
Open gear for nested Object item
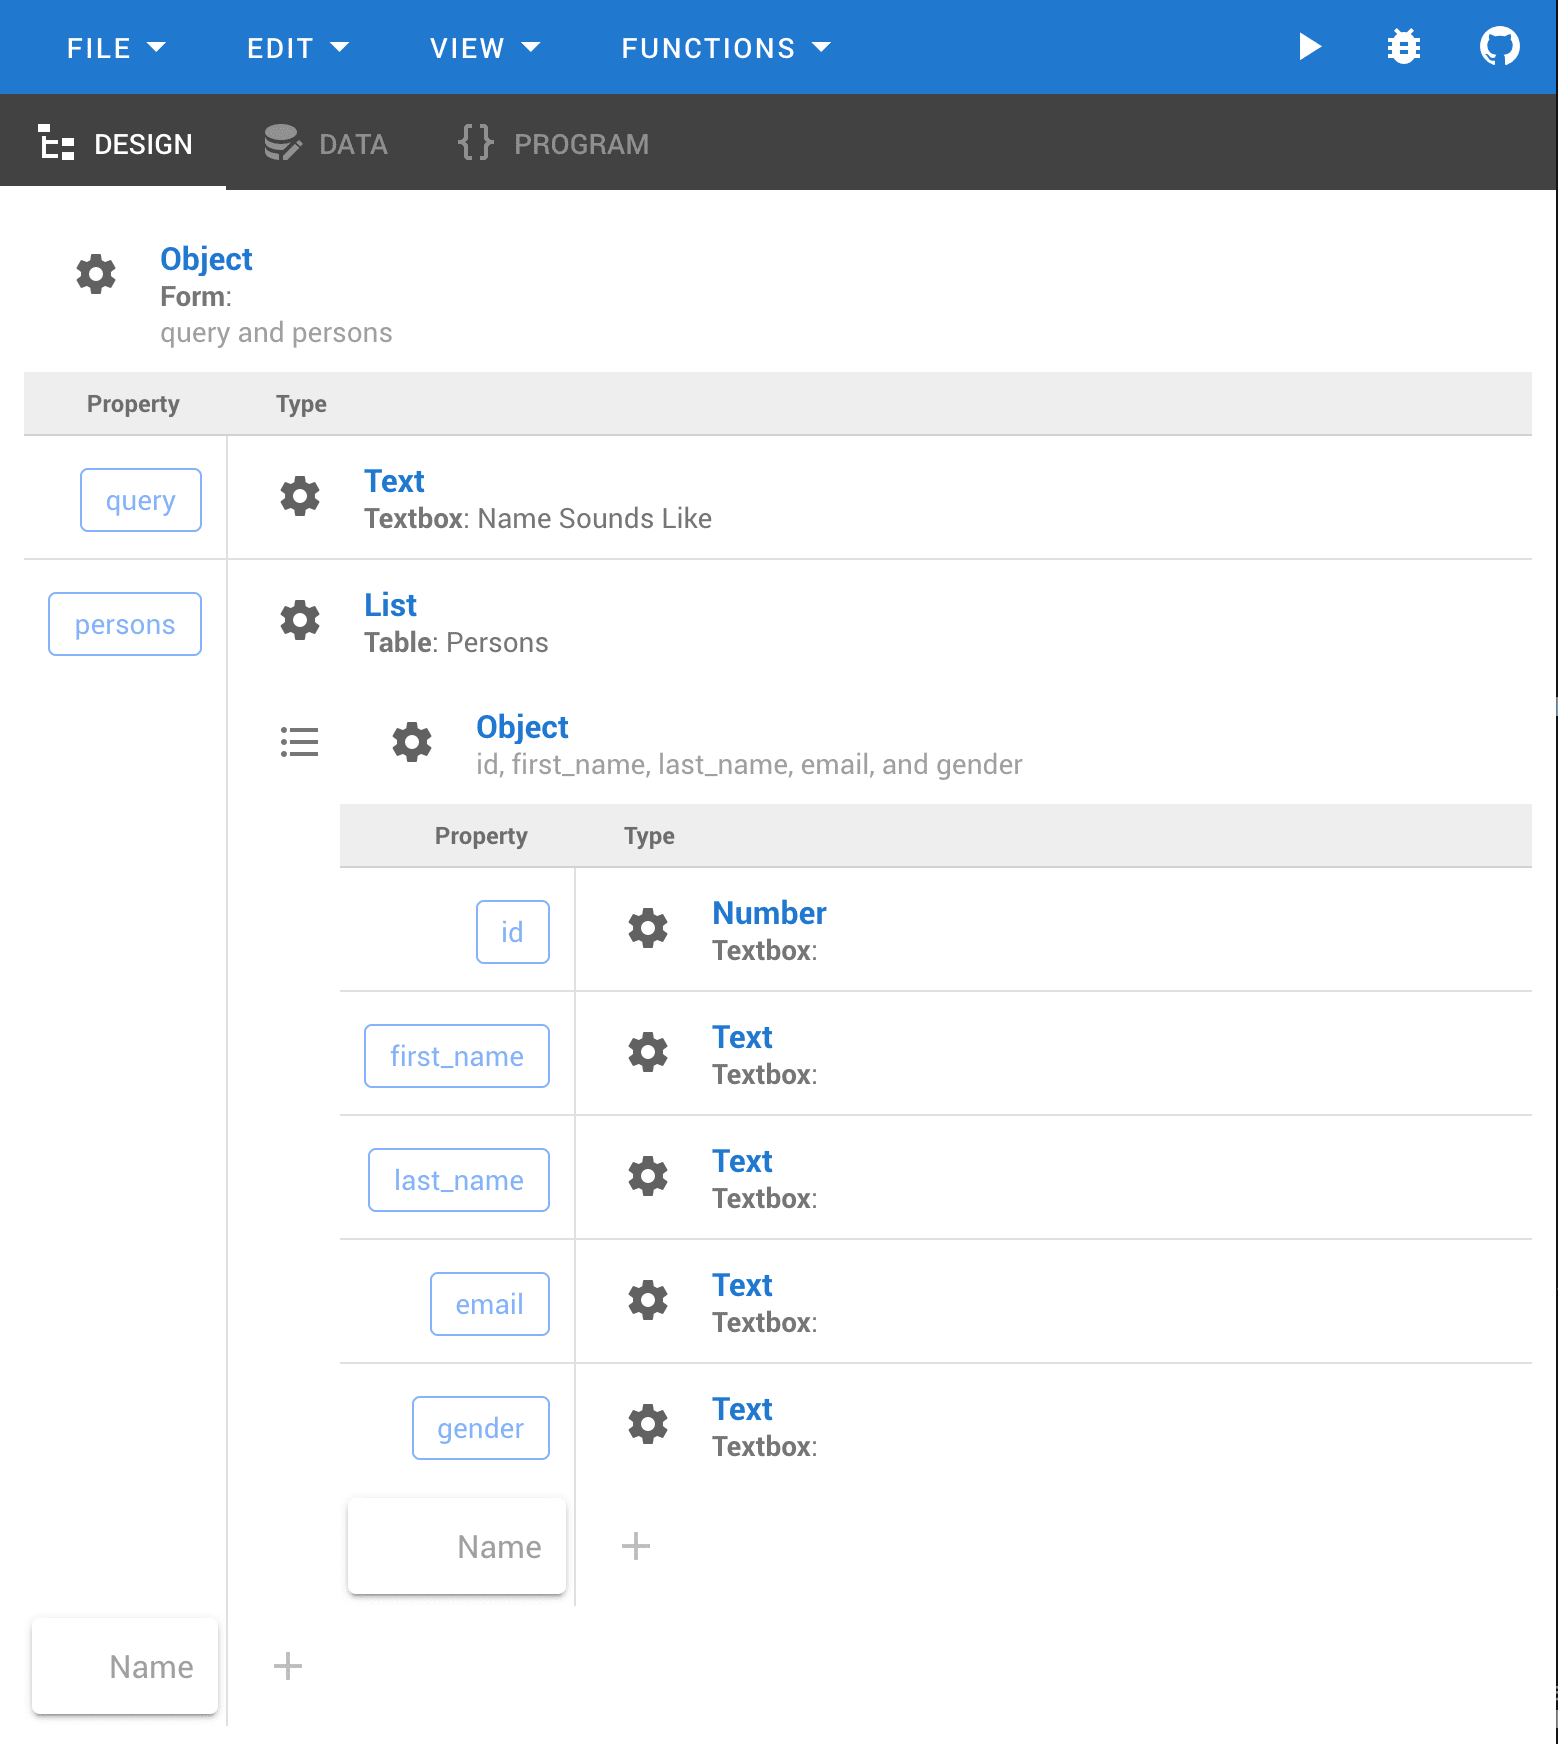[x=412, y=742]
